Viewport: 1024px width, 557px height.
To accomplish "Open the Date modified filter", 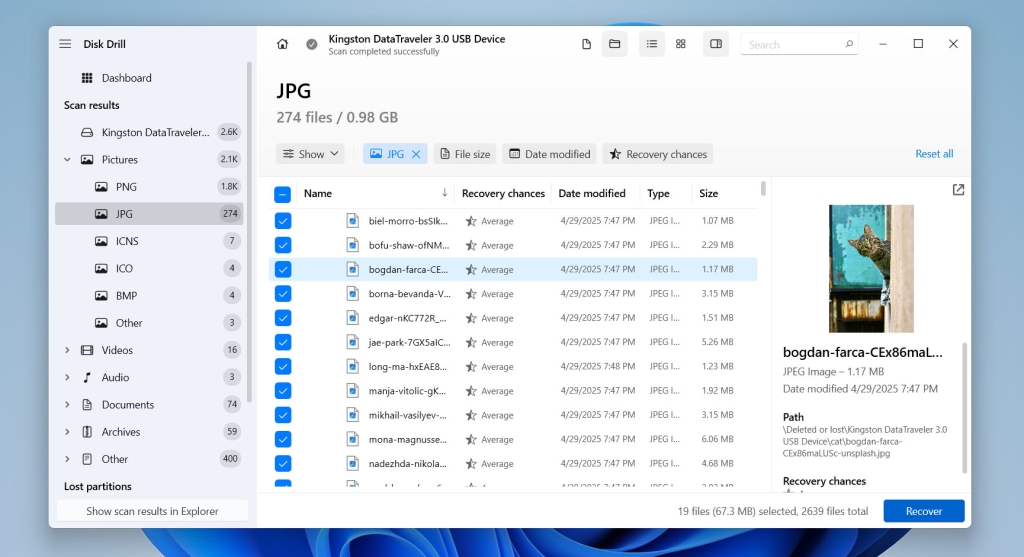I will 550,154.
